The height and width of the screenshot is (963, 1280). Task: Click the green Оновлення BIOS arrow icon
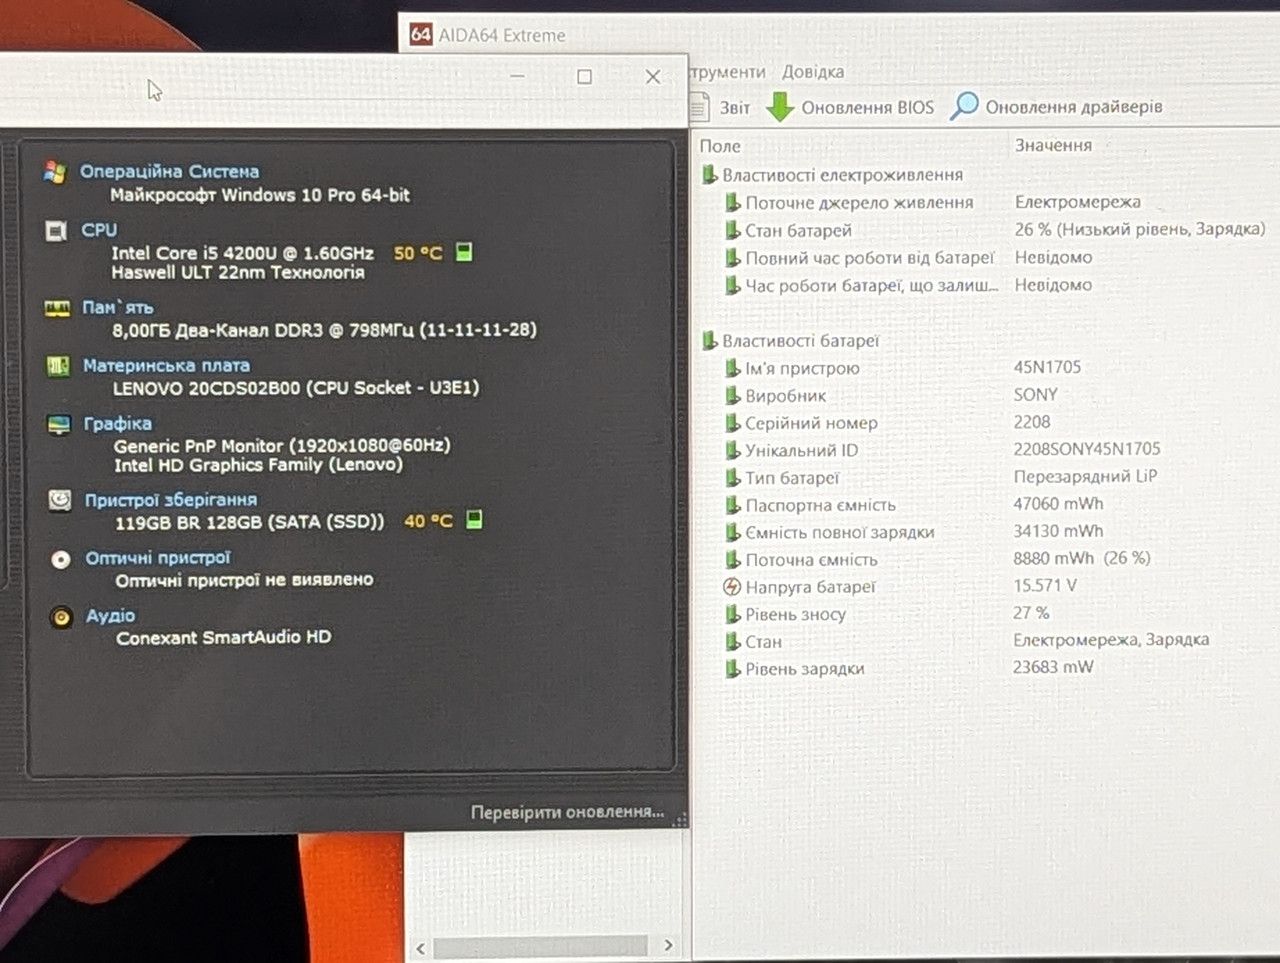780,107
